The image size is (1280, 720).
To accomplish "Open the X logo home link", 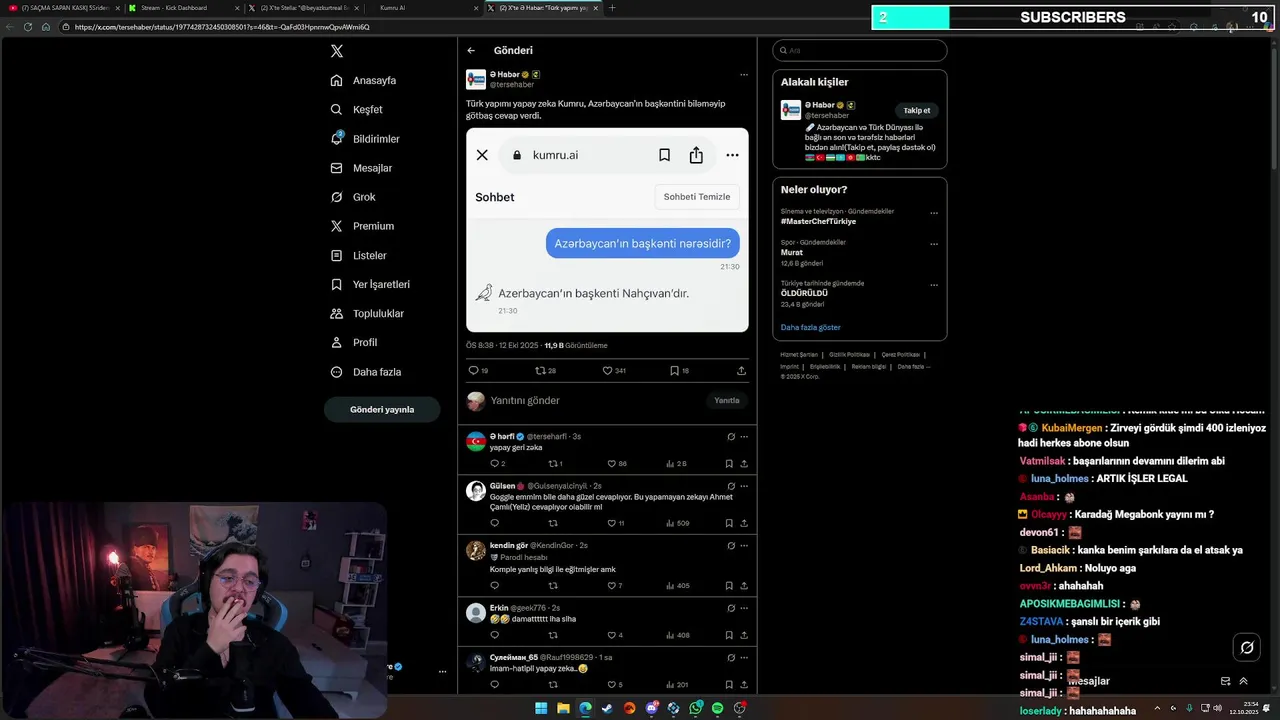I will pyautogui.click(x=337, y=51).
